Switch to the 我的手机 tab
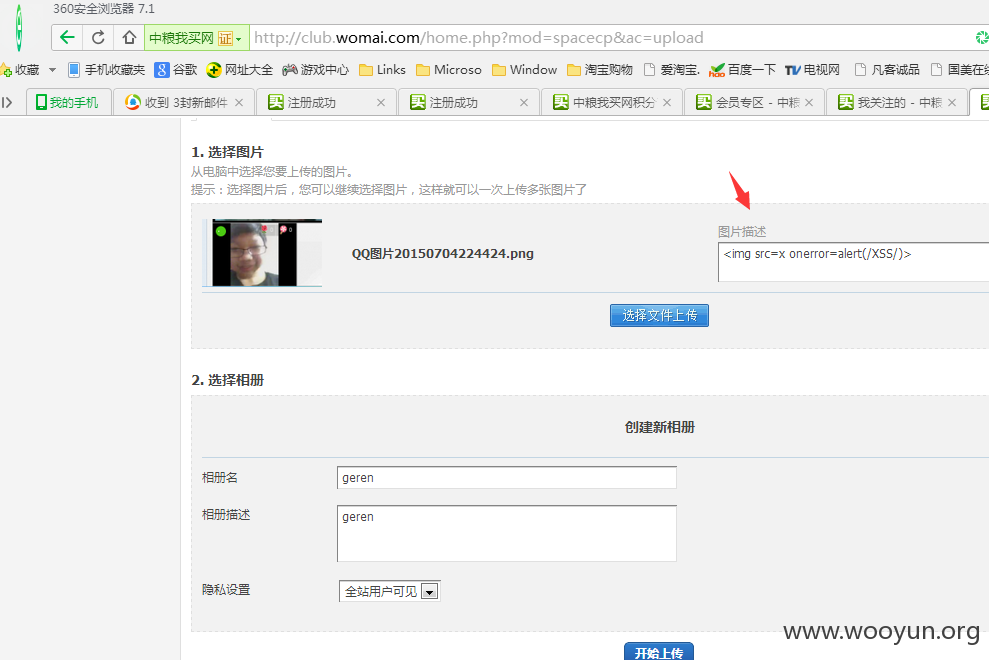The width and height of the screenshot is (989, 660). (69, 102)
